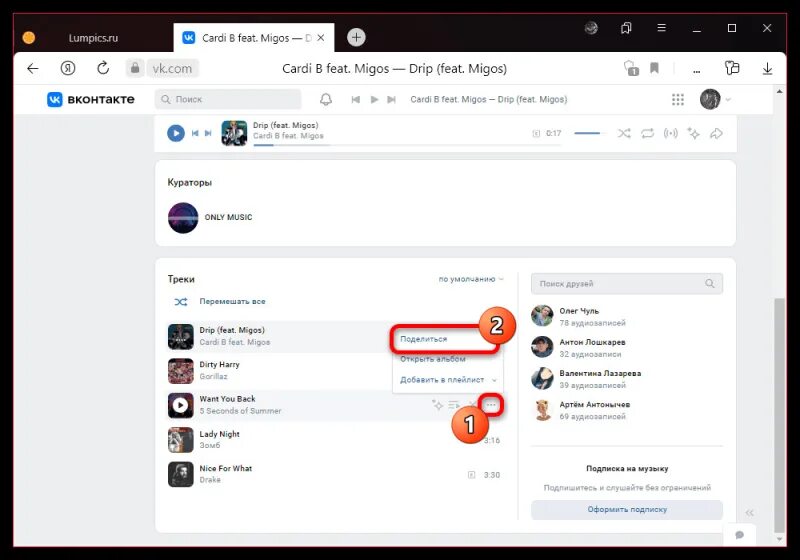Open the chat bubble icon at bottom
Viewport: 800px width, 560px height.
(739, 534)
